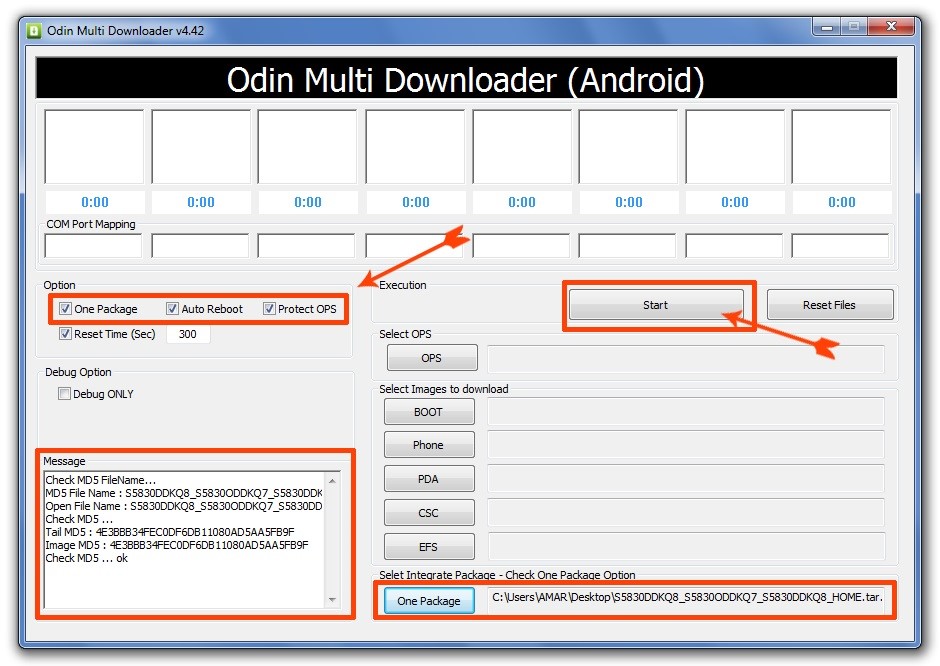Image resolution: width=940 pixels, height=666 pixels.
Task: Choose the BOOT image button
Action: click(x=428, y=412)
